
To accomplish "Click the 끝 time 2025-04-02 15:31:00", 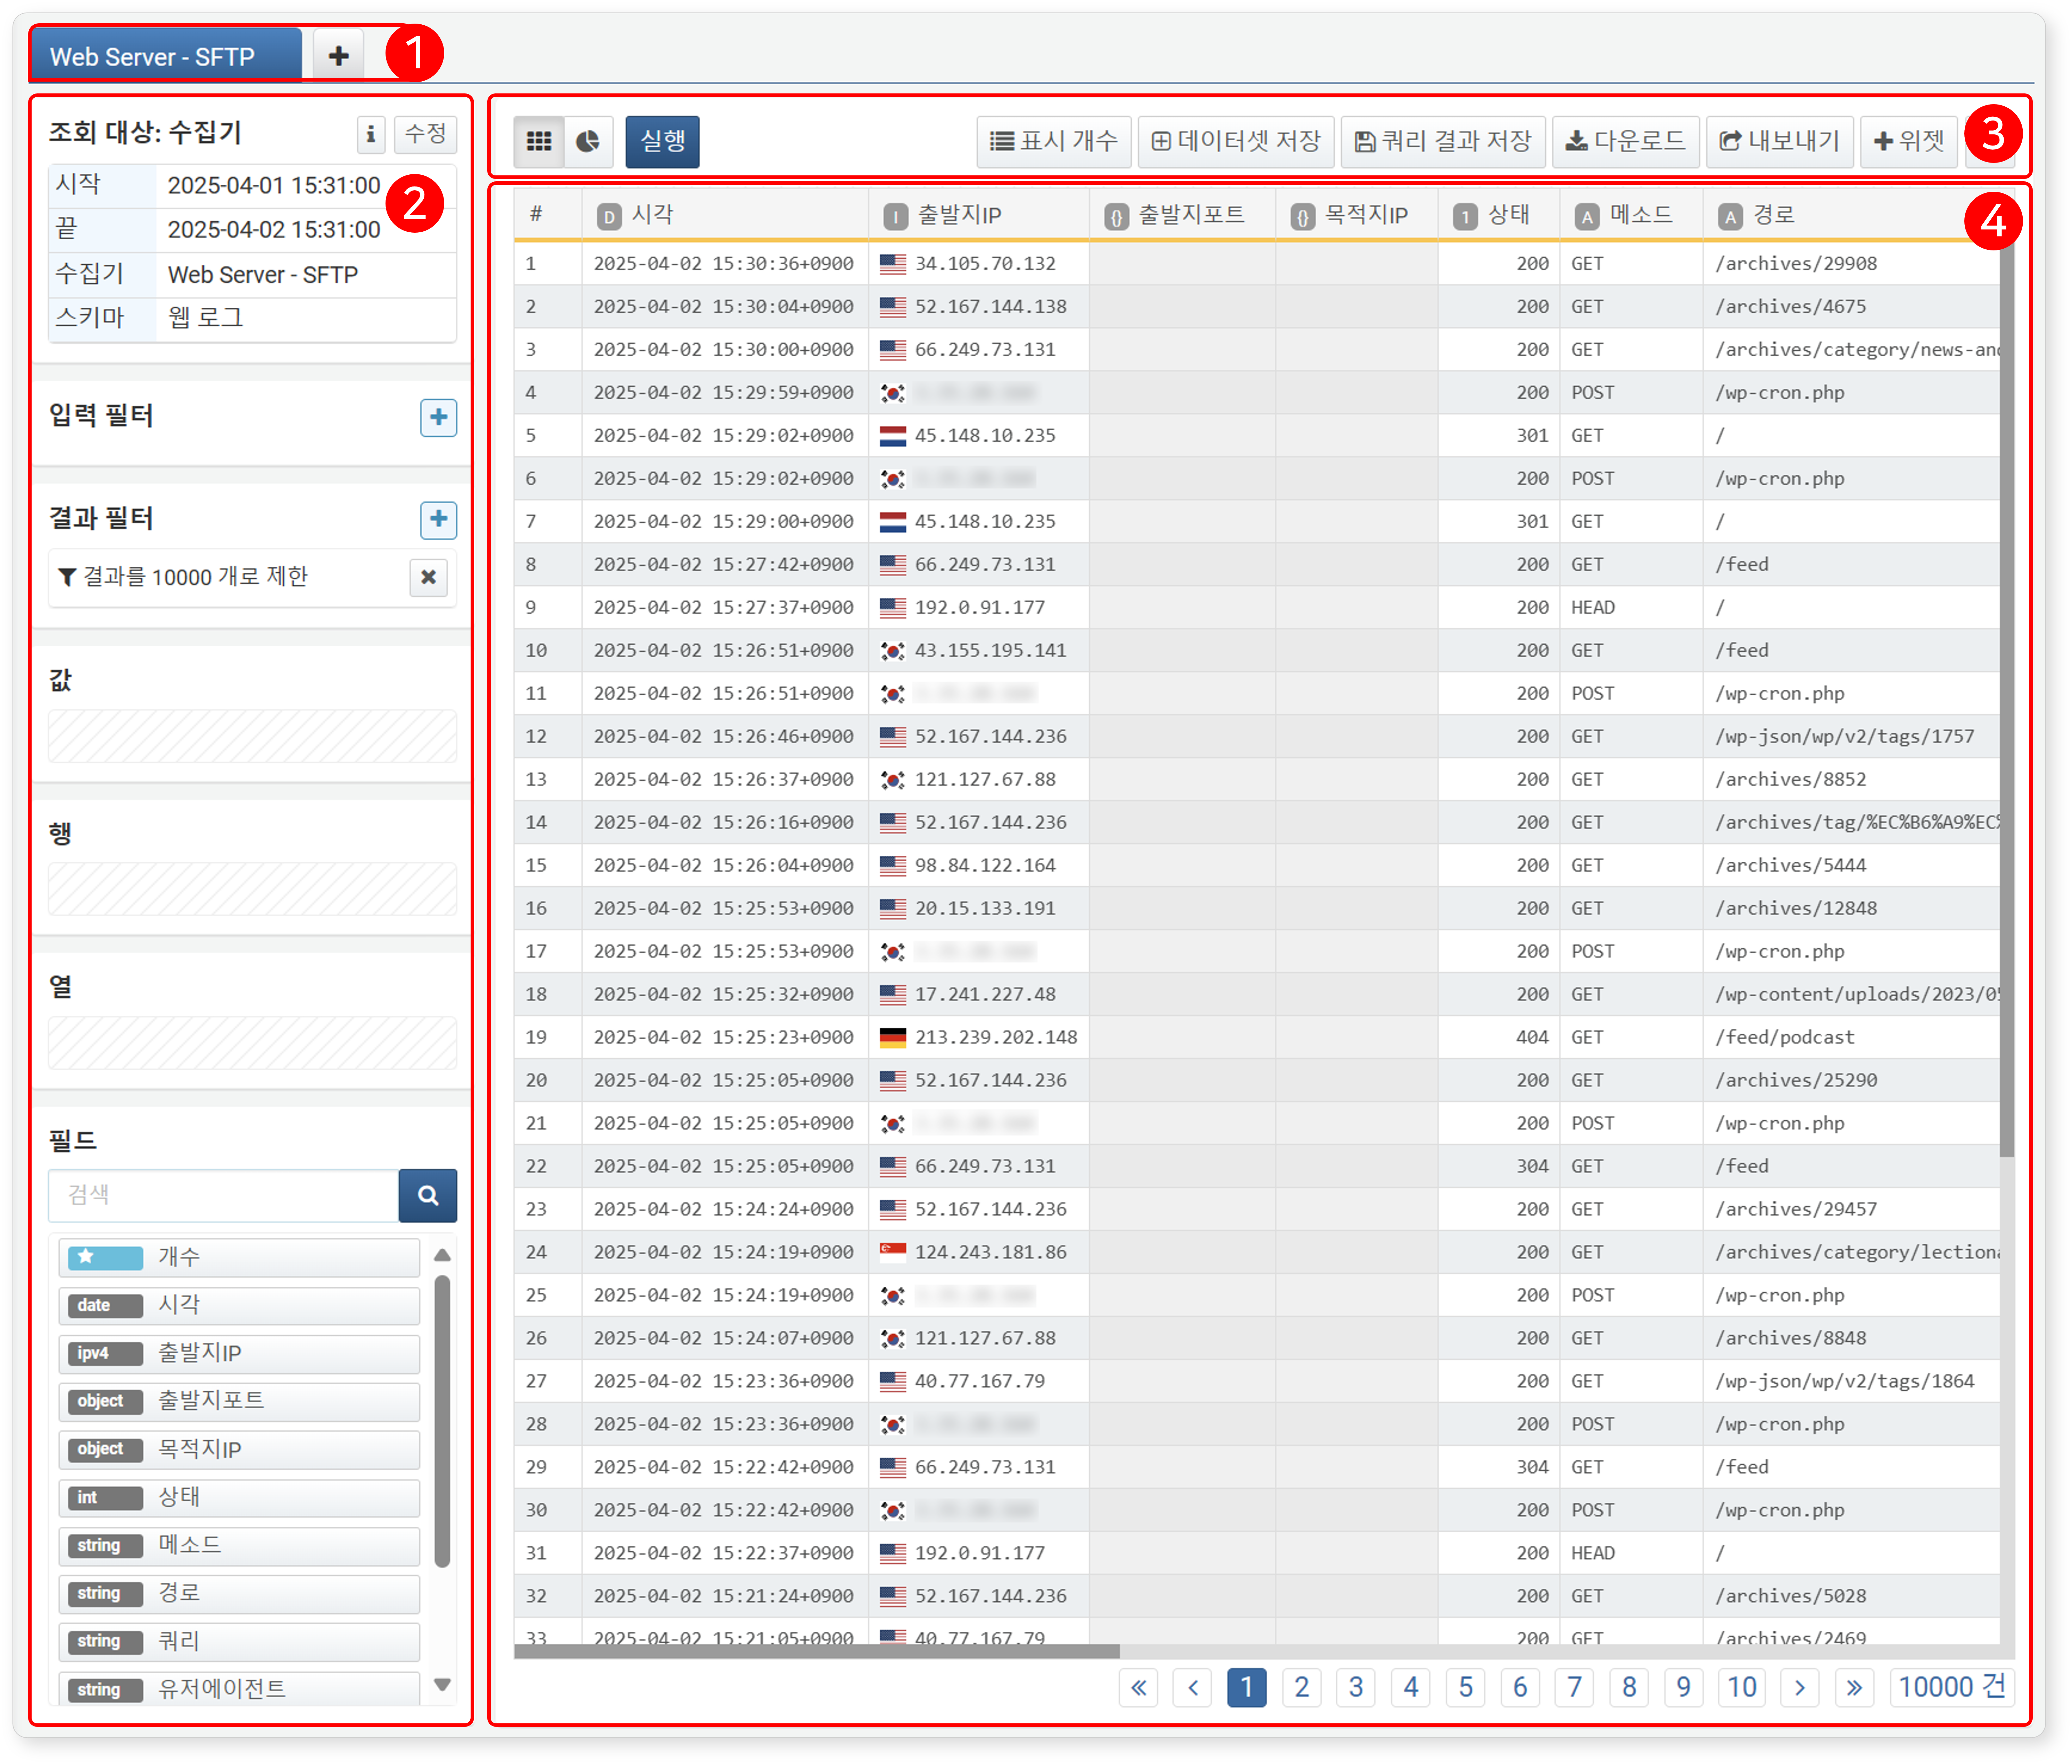I will pos(274,230).
